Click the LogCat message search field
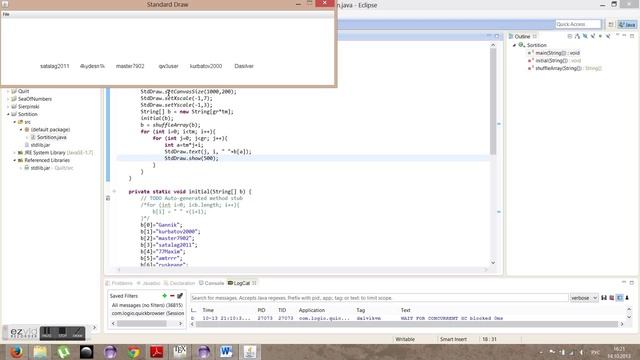The width and height of the screenshot is (640, 360). (379, 298)
